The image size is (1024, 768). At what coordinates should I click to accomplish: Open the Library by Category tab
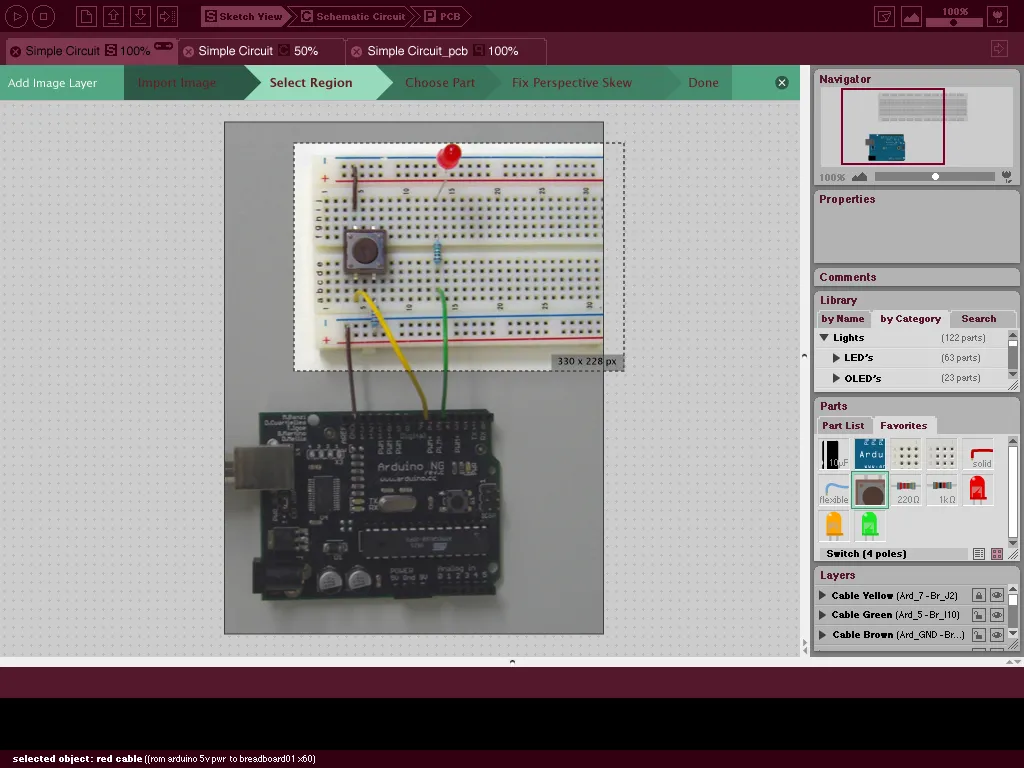910,319
